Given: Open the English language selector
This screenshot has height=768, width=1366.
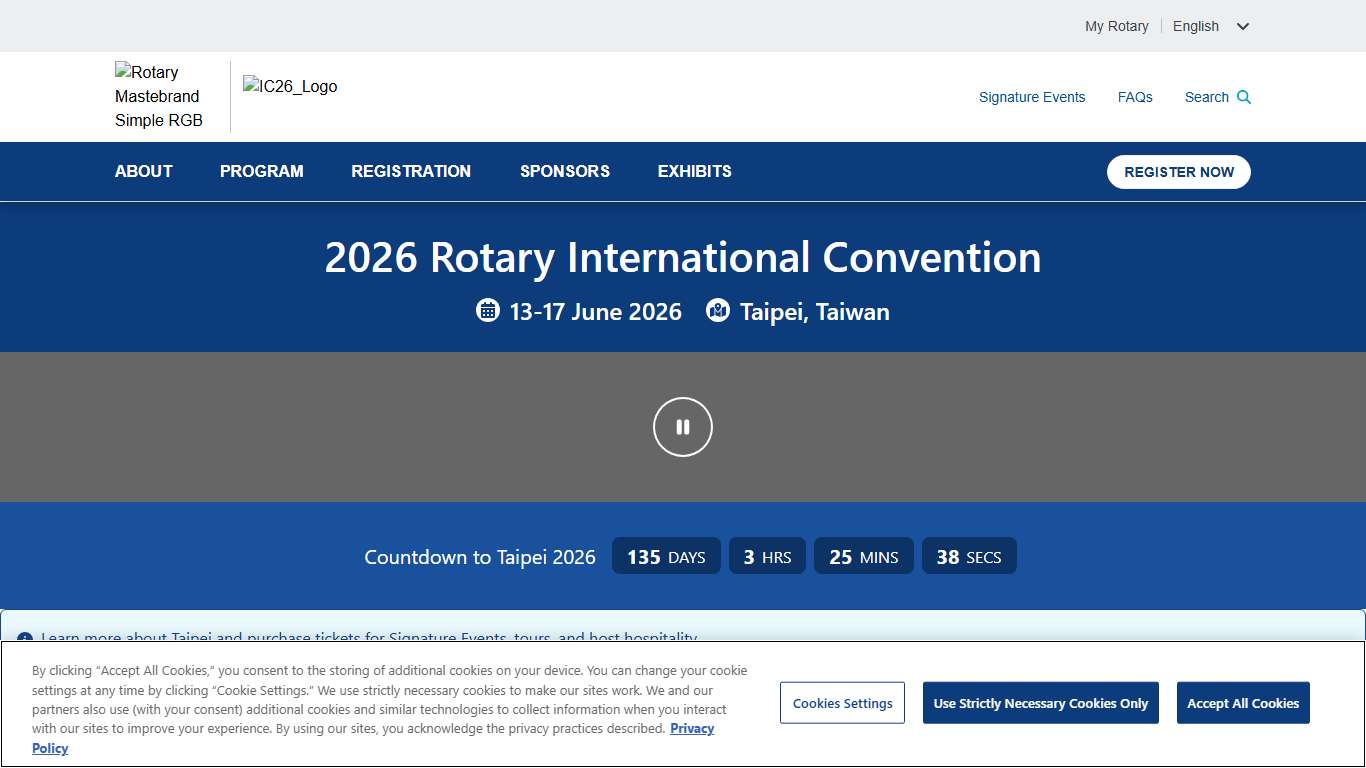Looking at the screenshot, I should coord(1211,26).
